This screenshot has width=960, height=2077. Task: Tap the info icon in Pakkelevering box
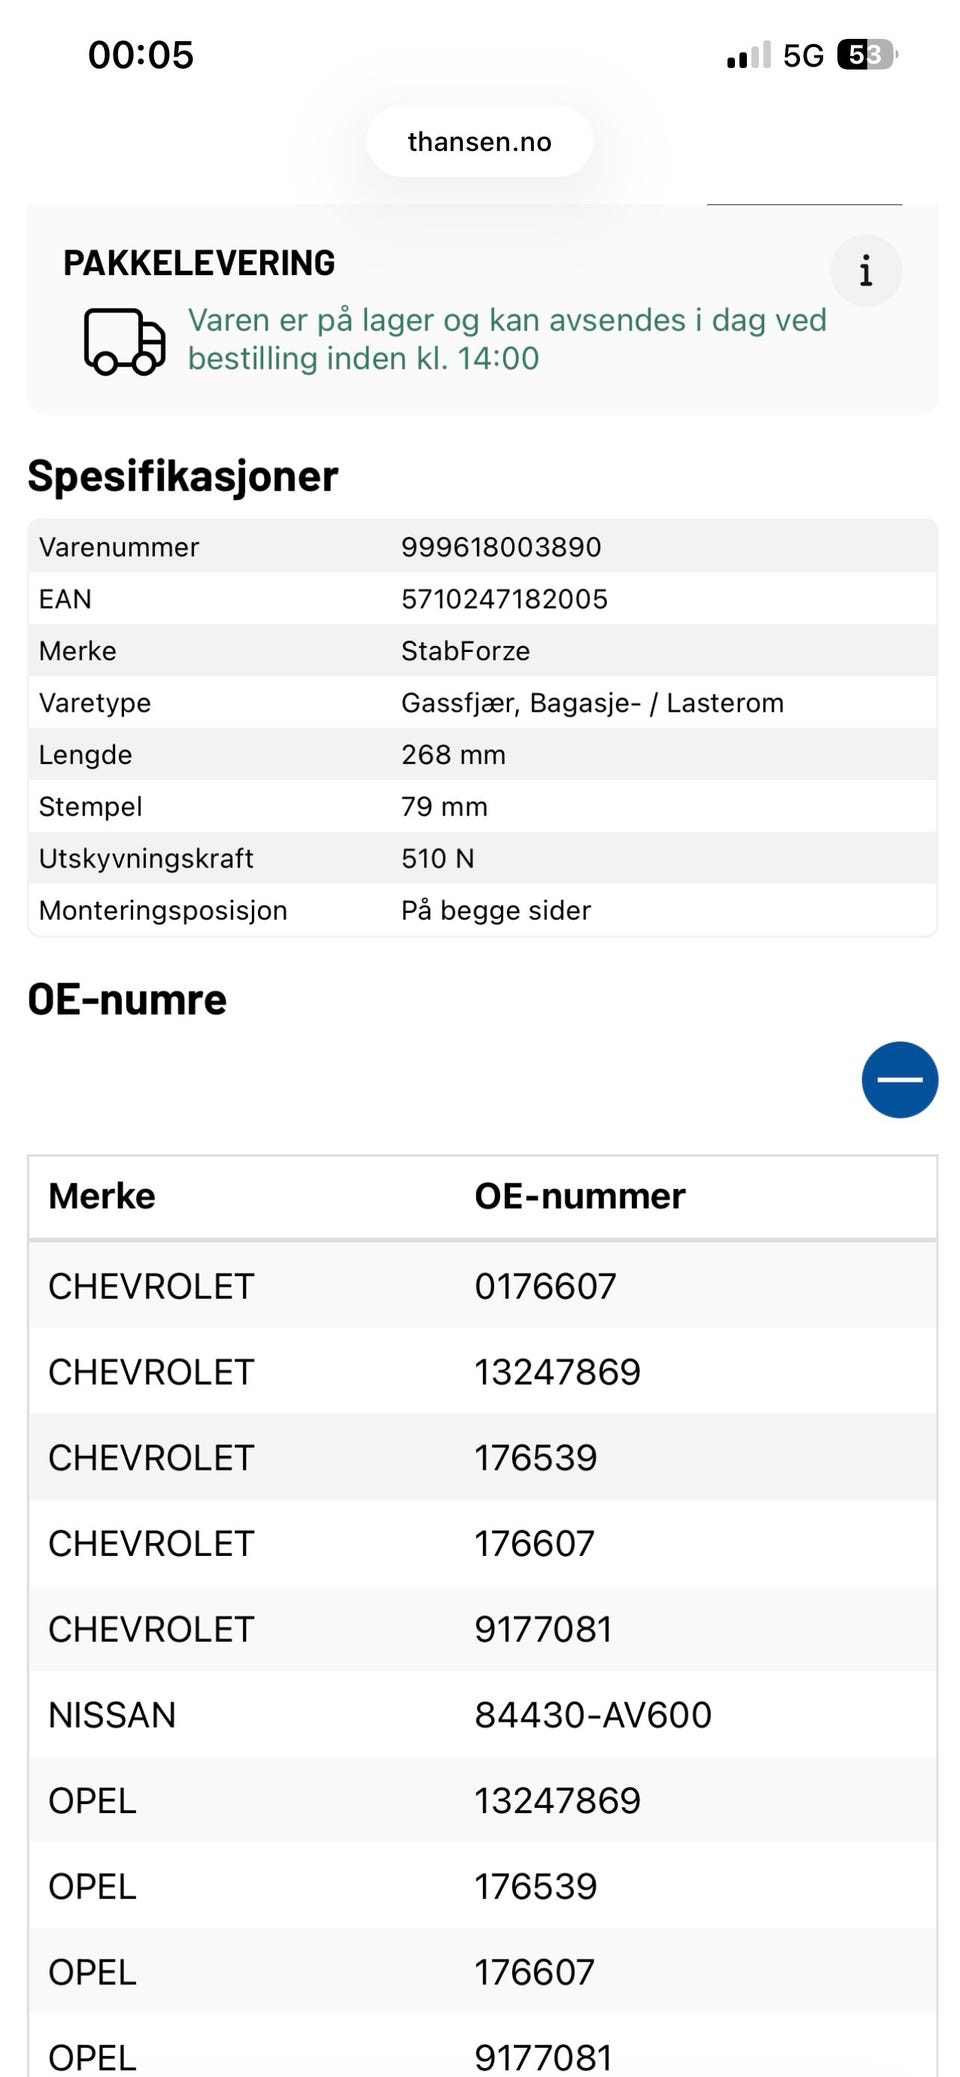click(x=866, y=271)
